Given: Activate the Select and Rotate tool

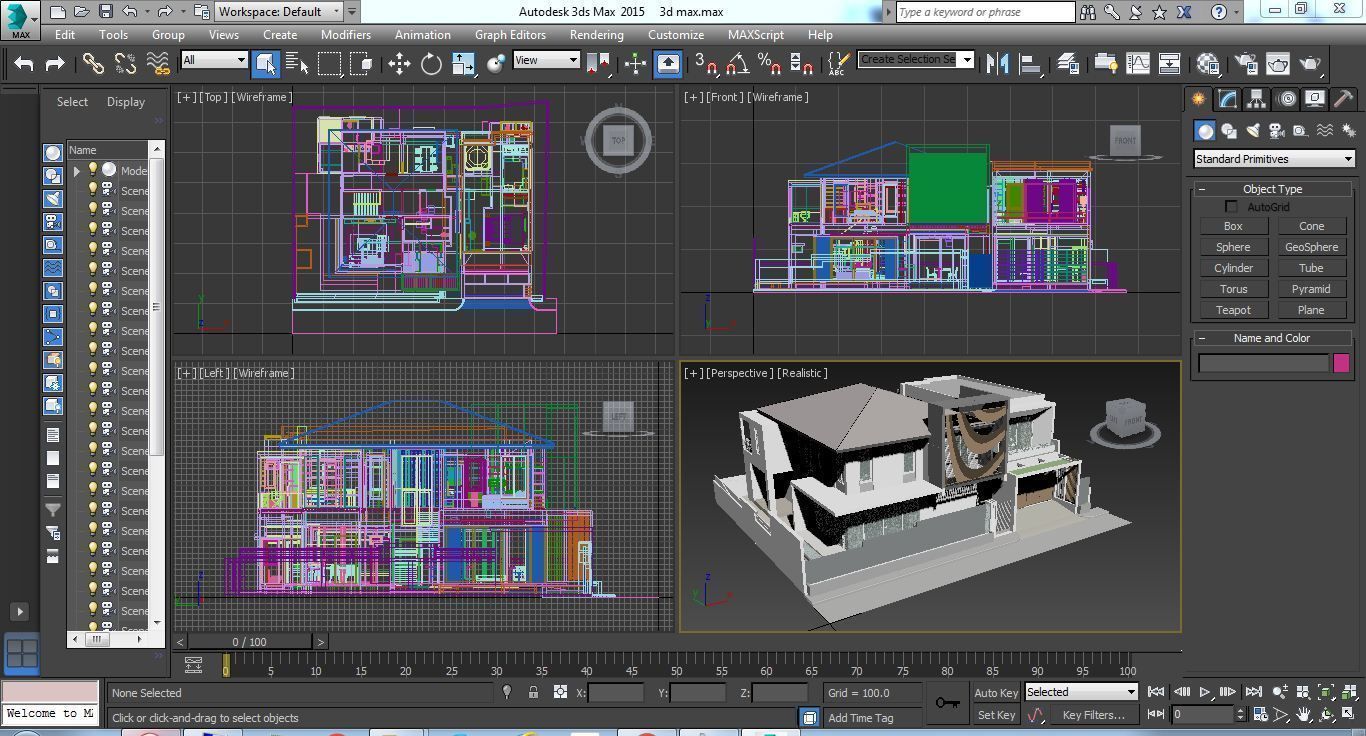Looking at the screenshot, I should tap(431, 64).
